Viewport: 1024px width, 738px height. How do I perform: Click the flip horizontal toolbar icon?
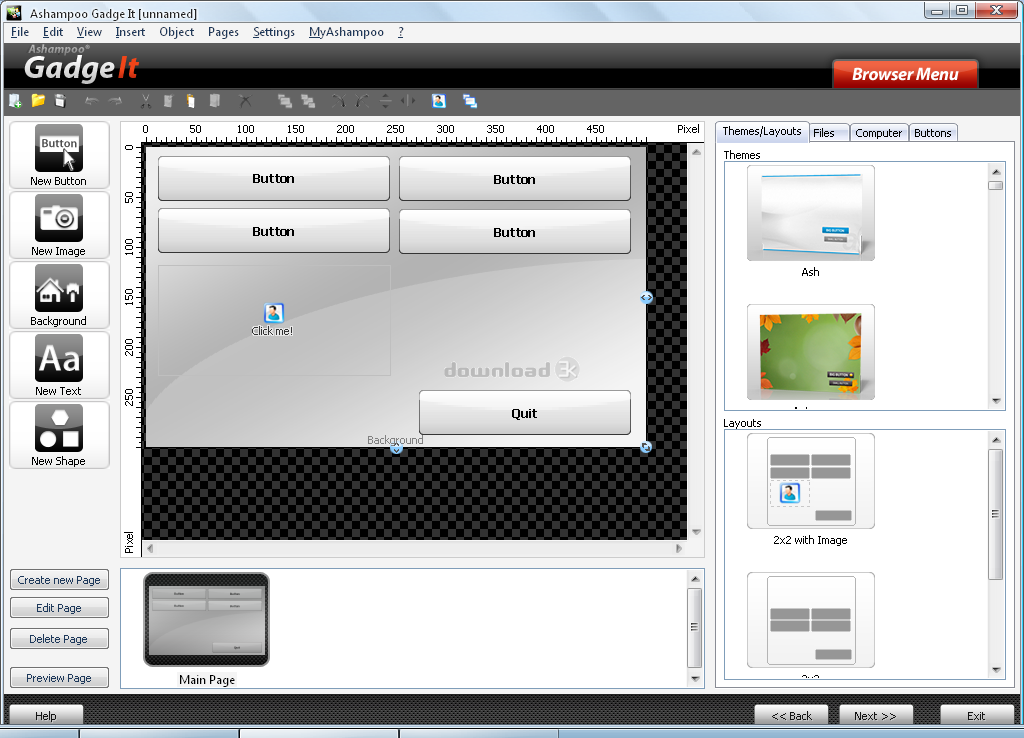tap(408, 101)
